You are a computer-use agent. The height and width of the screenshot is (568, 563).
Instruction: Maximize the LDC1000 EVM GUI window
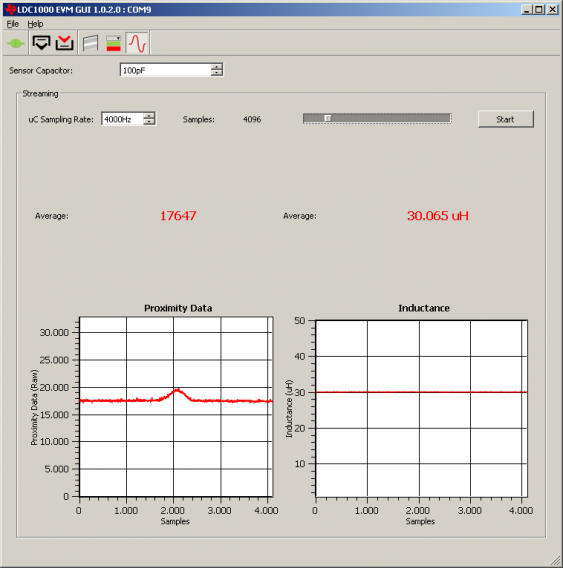(x=539, y=9)
